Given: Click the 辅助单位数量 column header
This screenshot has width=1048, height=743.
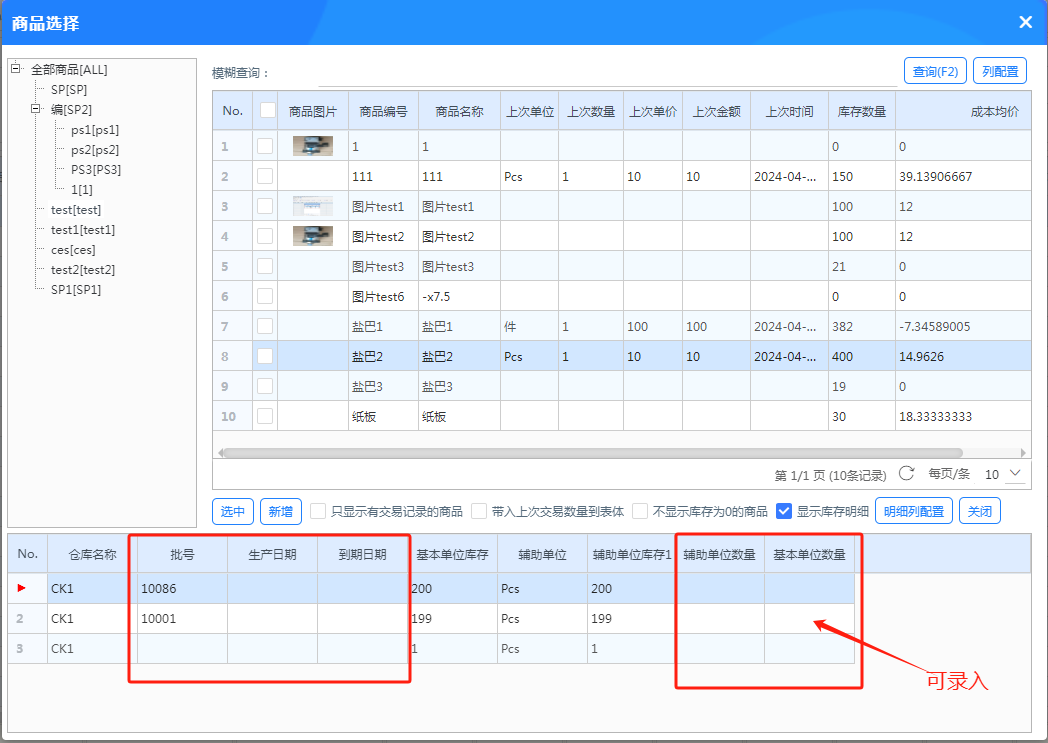Looking at the screenshot, I should point(720,554).
